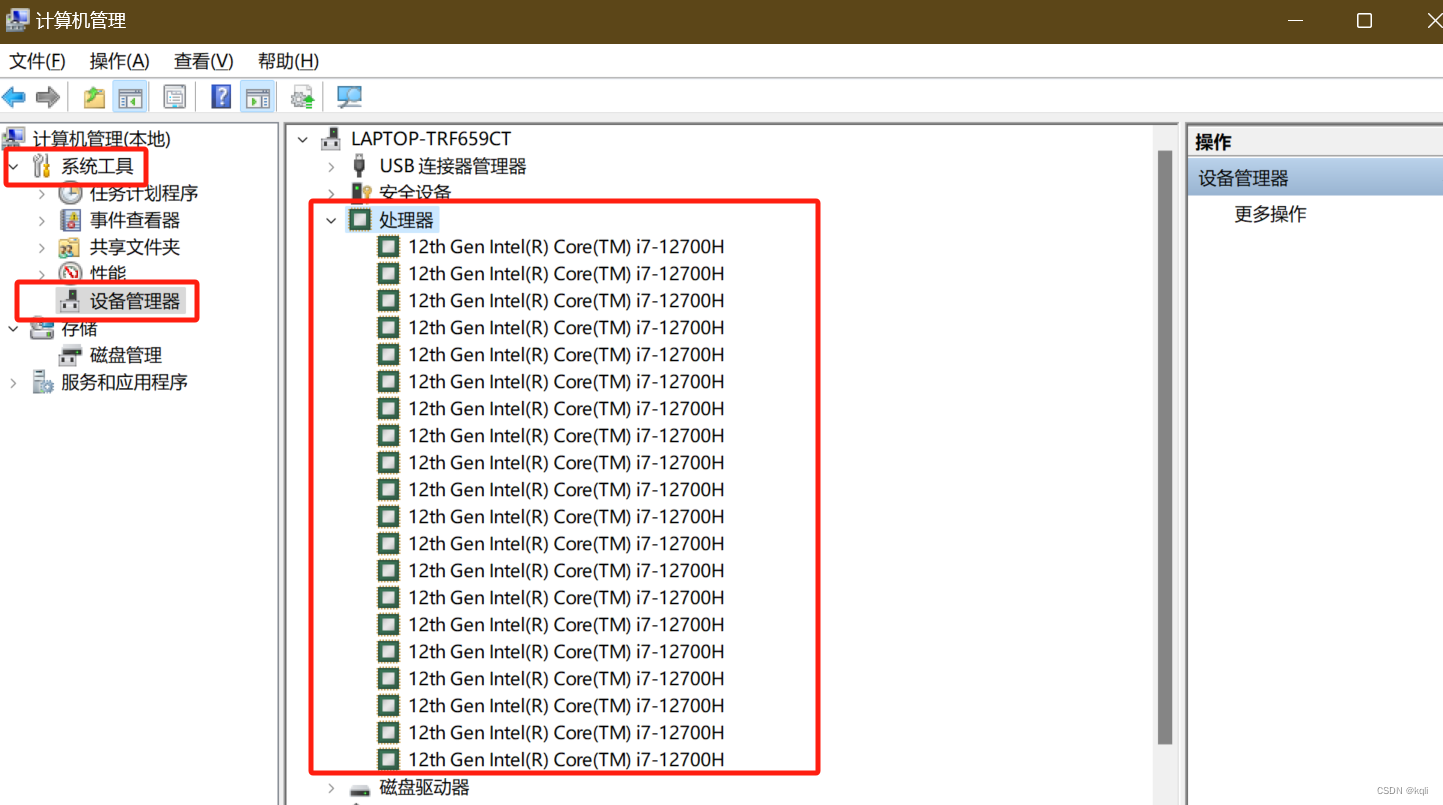Collapse the 系统工具 tree node arrow
Image resolution: width=1443 pixels, height=805 pixels.
point(13,166)
